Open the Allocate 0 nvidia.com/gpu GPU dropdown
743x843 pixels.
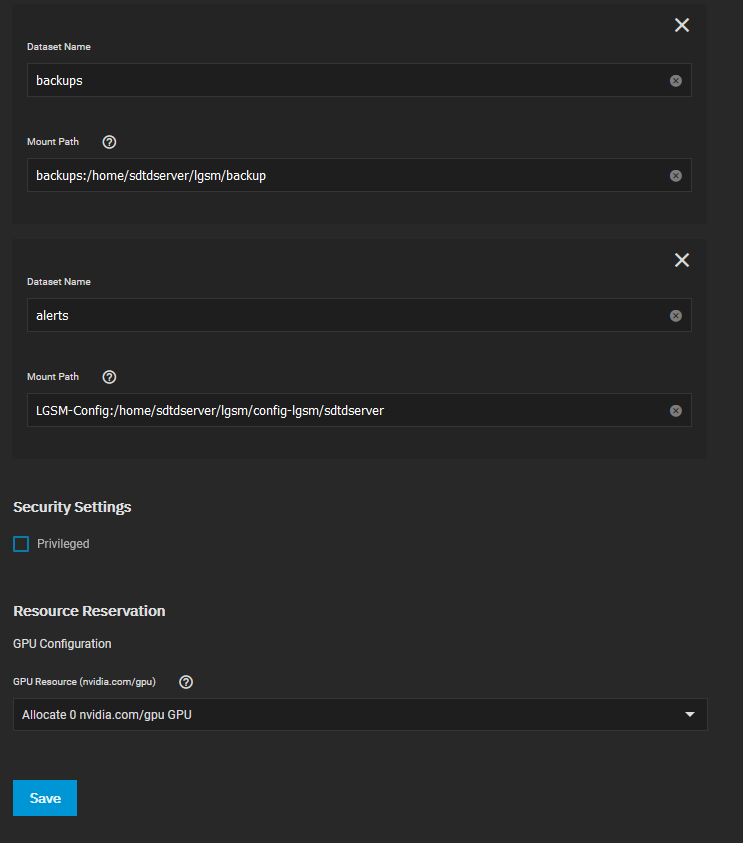[360, 715]
